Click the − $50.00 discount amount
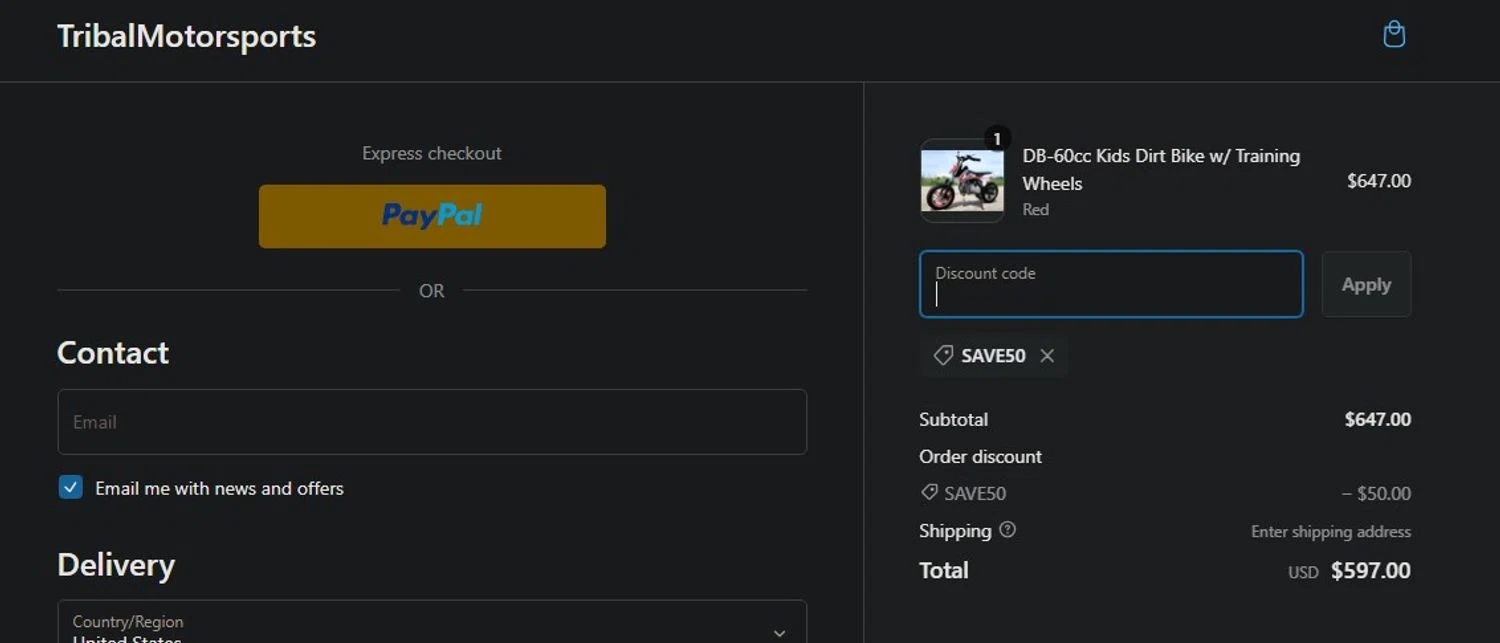This screenshot has width=1500, height=643. coord(1376,494)
